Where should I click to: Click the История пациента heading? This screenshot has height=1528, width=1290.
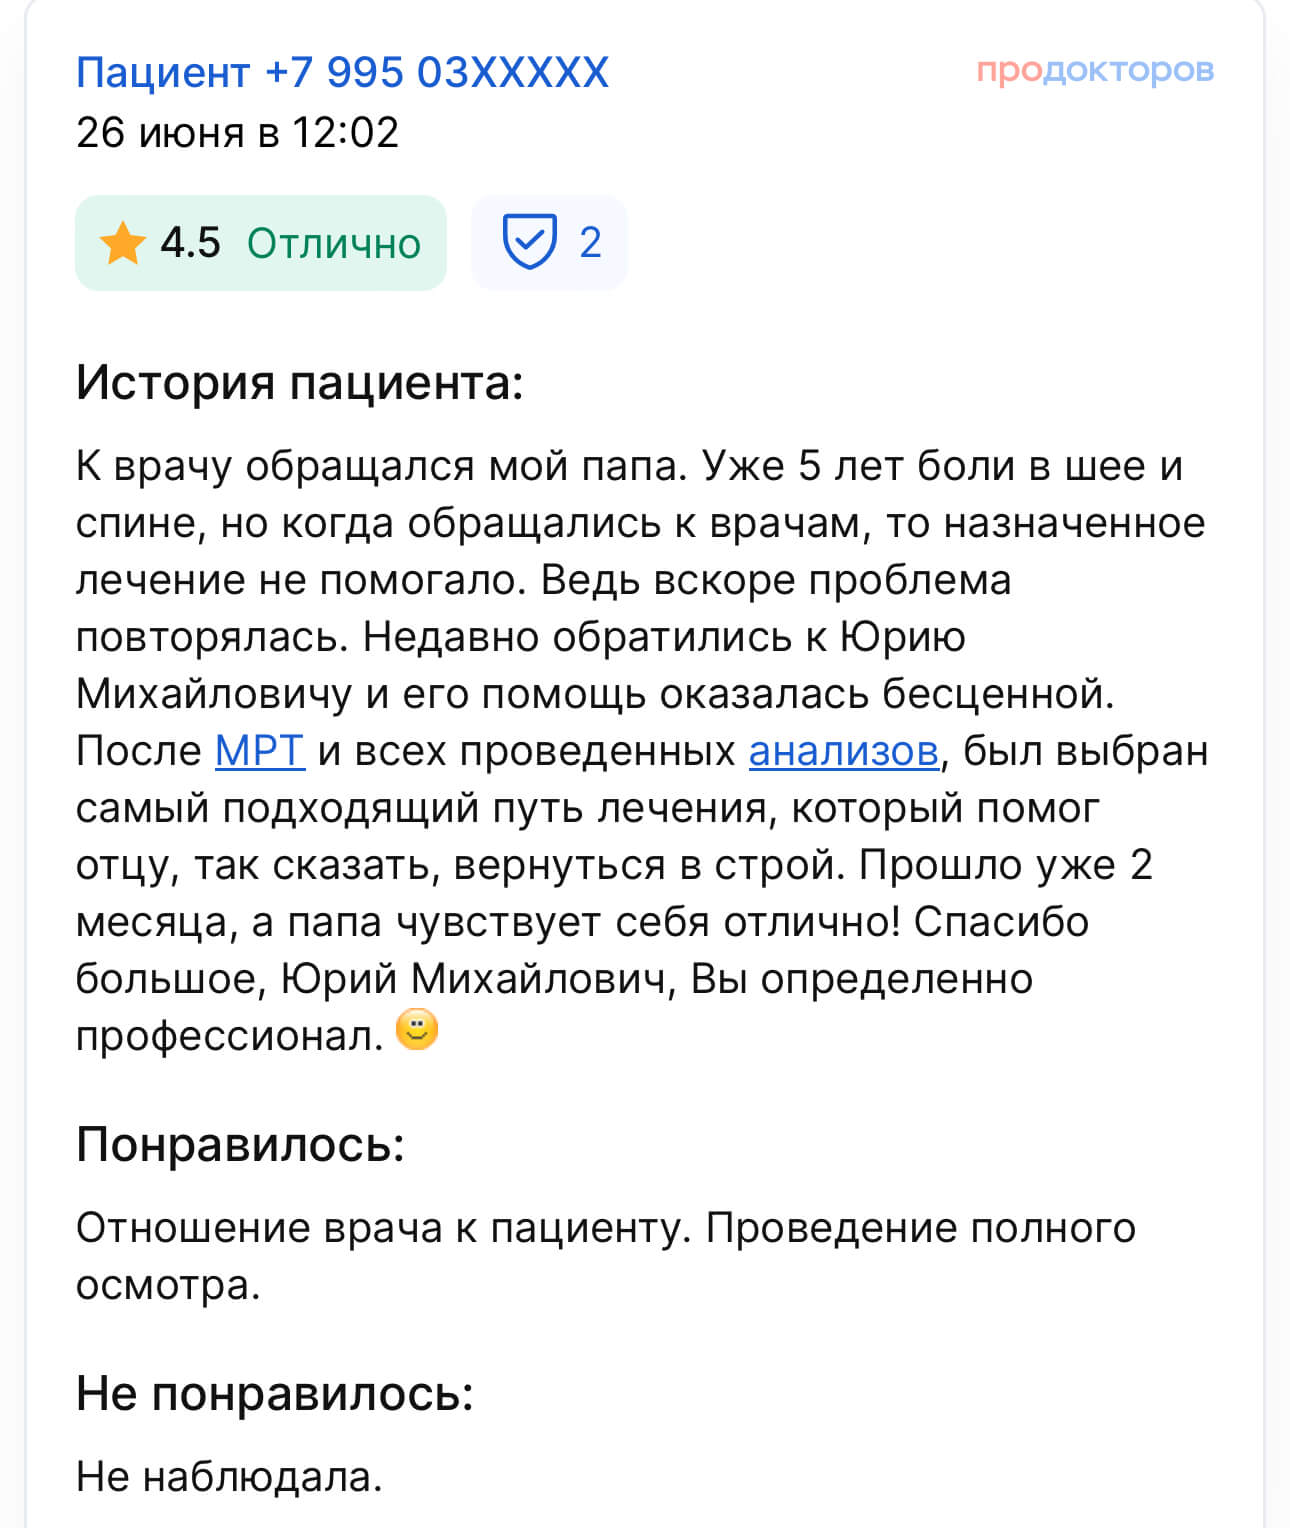pyautogui.click(x=299, y=382)
